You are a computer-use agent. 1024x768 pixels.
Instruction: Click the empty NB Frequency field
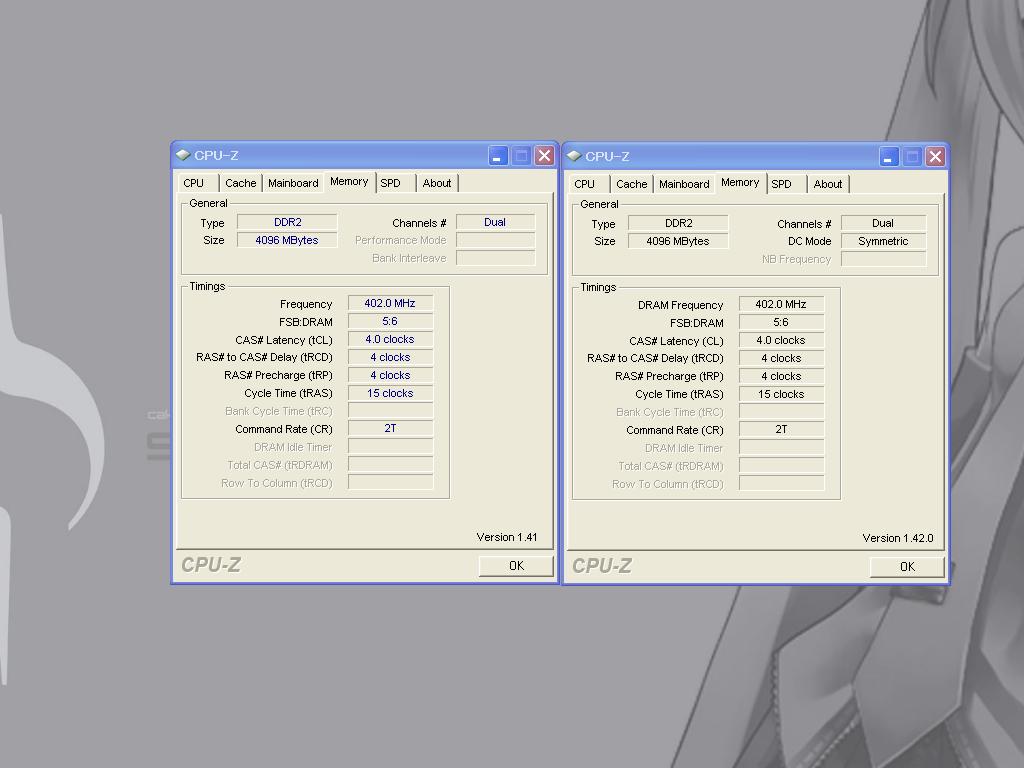[x=884, y=260]
